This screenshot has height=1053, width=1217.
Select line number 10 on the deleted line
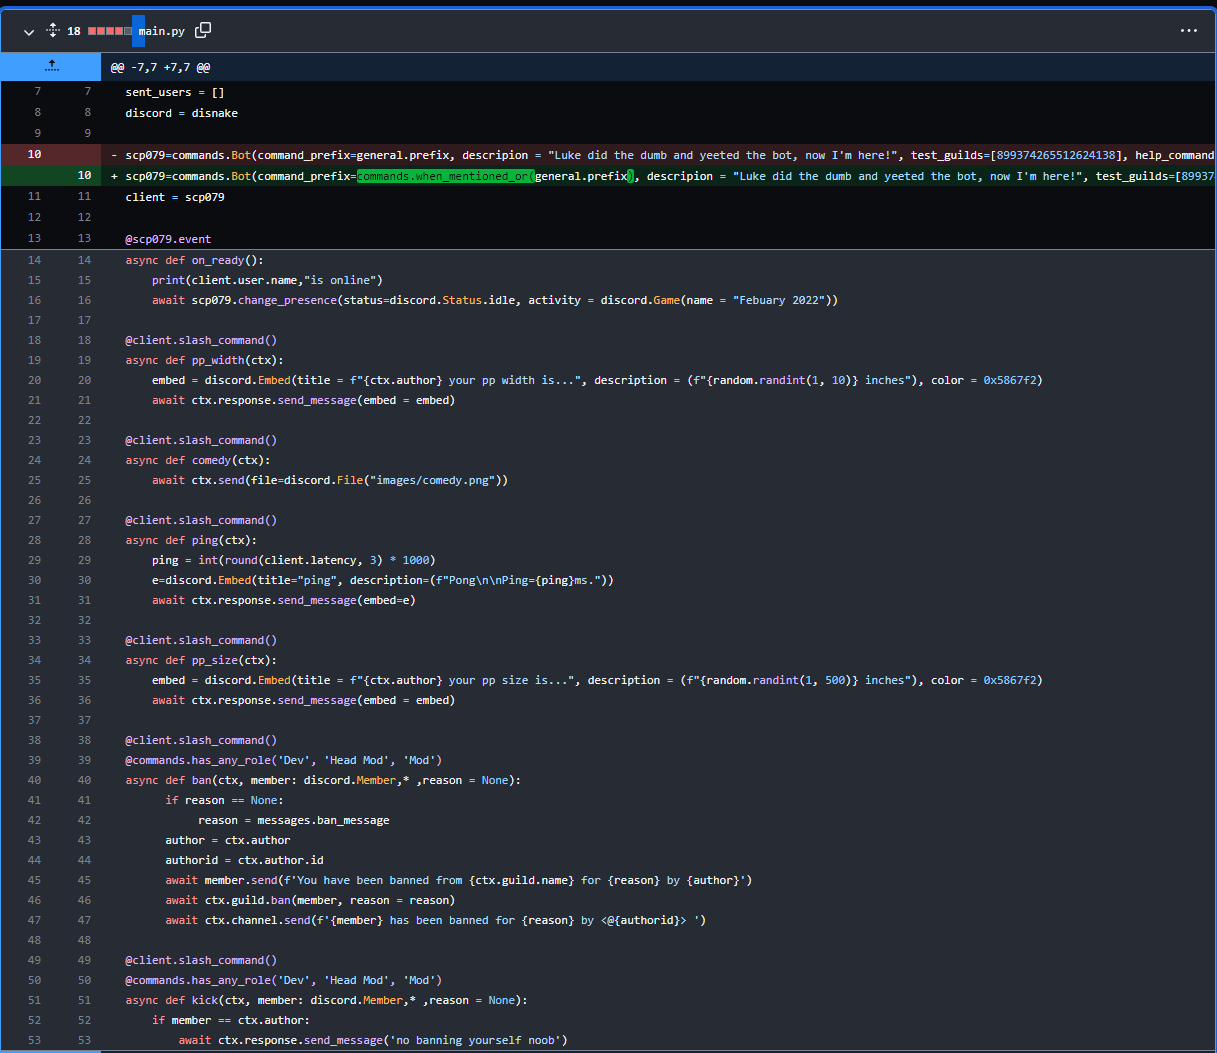pyautogui.click(x=34, y=154)
